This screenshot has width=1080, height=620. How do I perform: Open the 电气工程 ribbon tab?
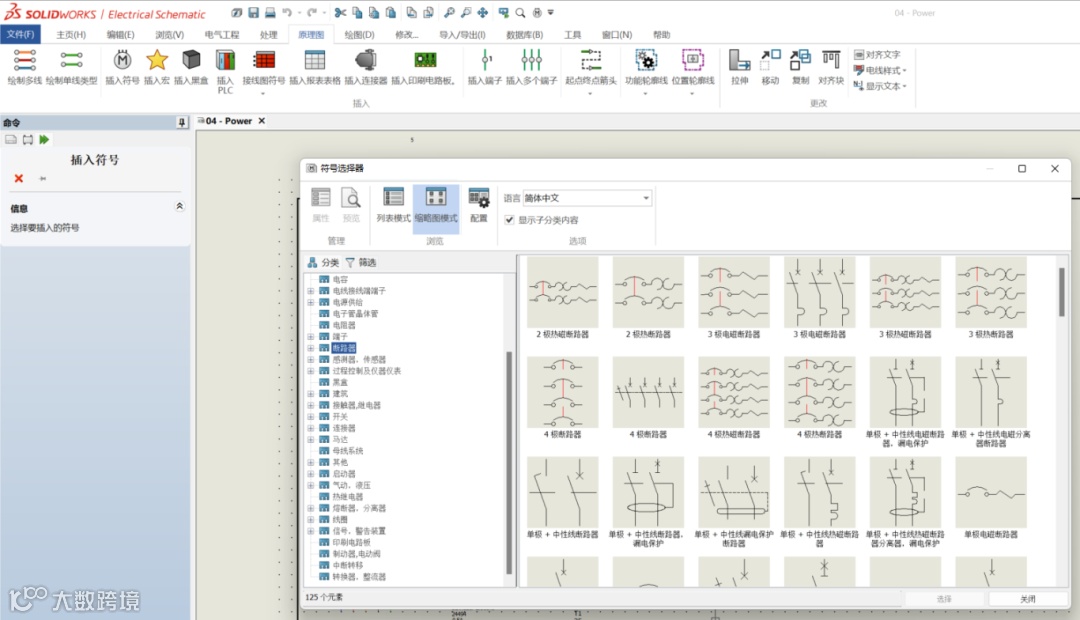pyautogui.click(x=222, y=35)
